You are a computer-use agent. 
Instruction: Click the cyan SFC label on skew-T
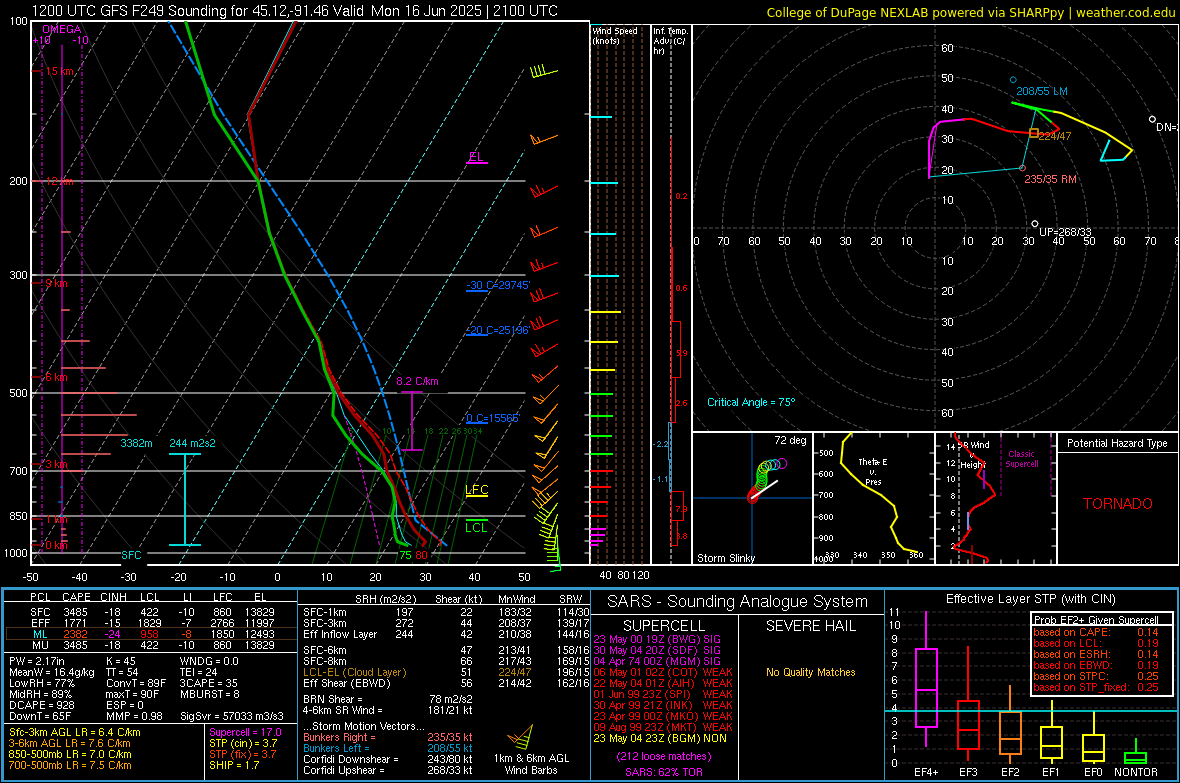(131, 555)
